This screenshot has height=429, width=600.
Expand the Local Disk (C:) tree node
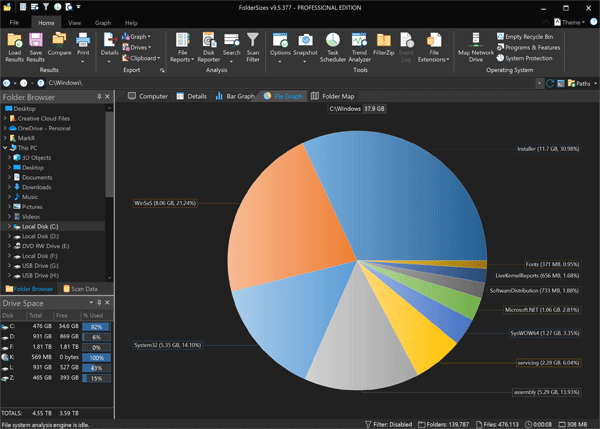[9, 226]
